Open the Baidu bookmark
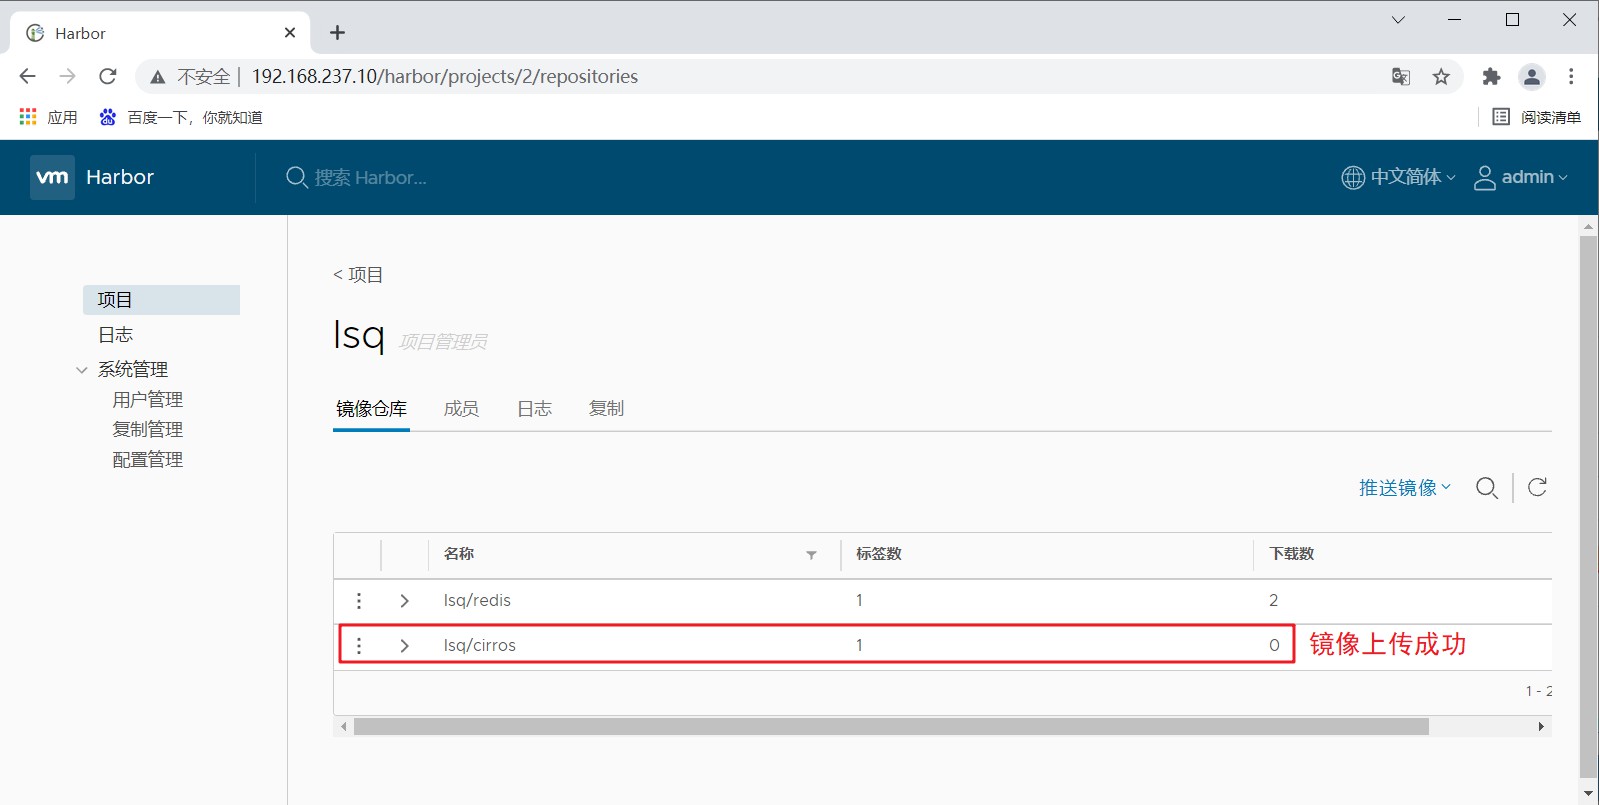This screenshot has height=805, width=1599. 180,117
